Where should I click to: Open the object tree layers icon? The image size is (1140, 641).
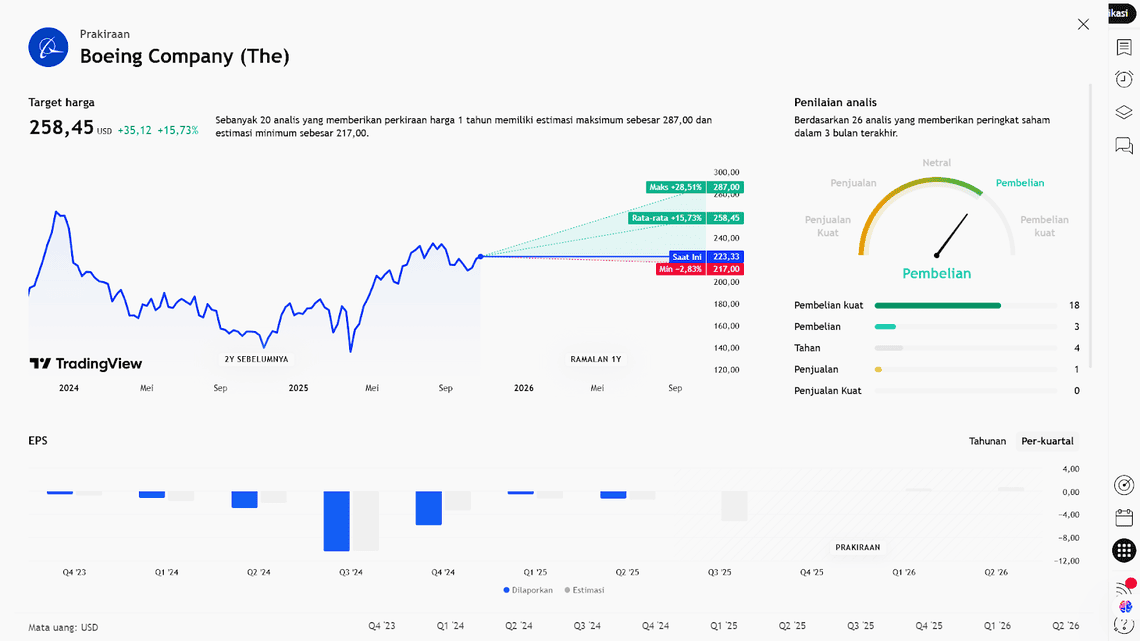tap(1124, 113)
